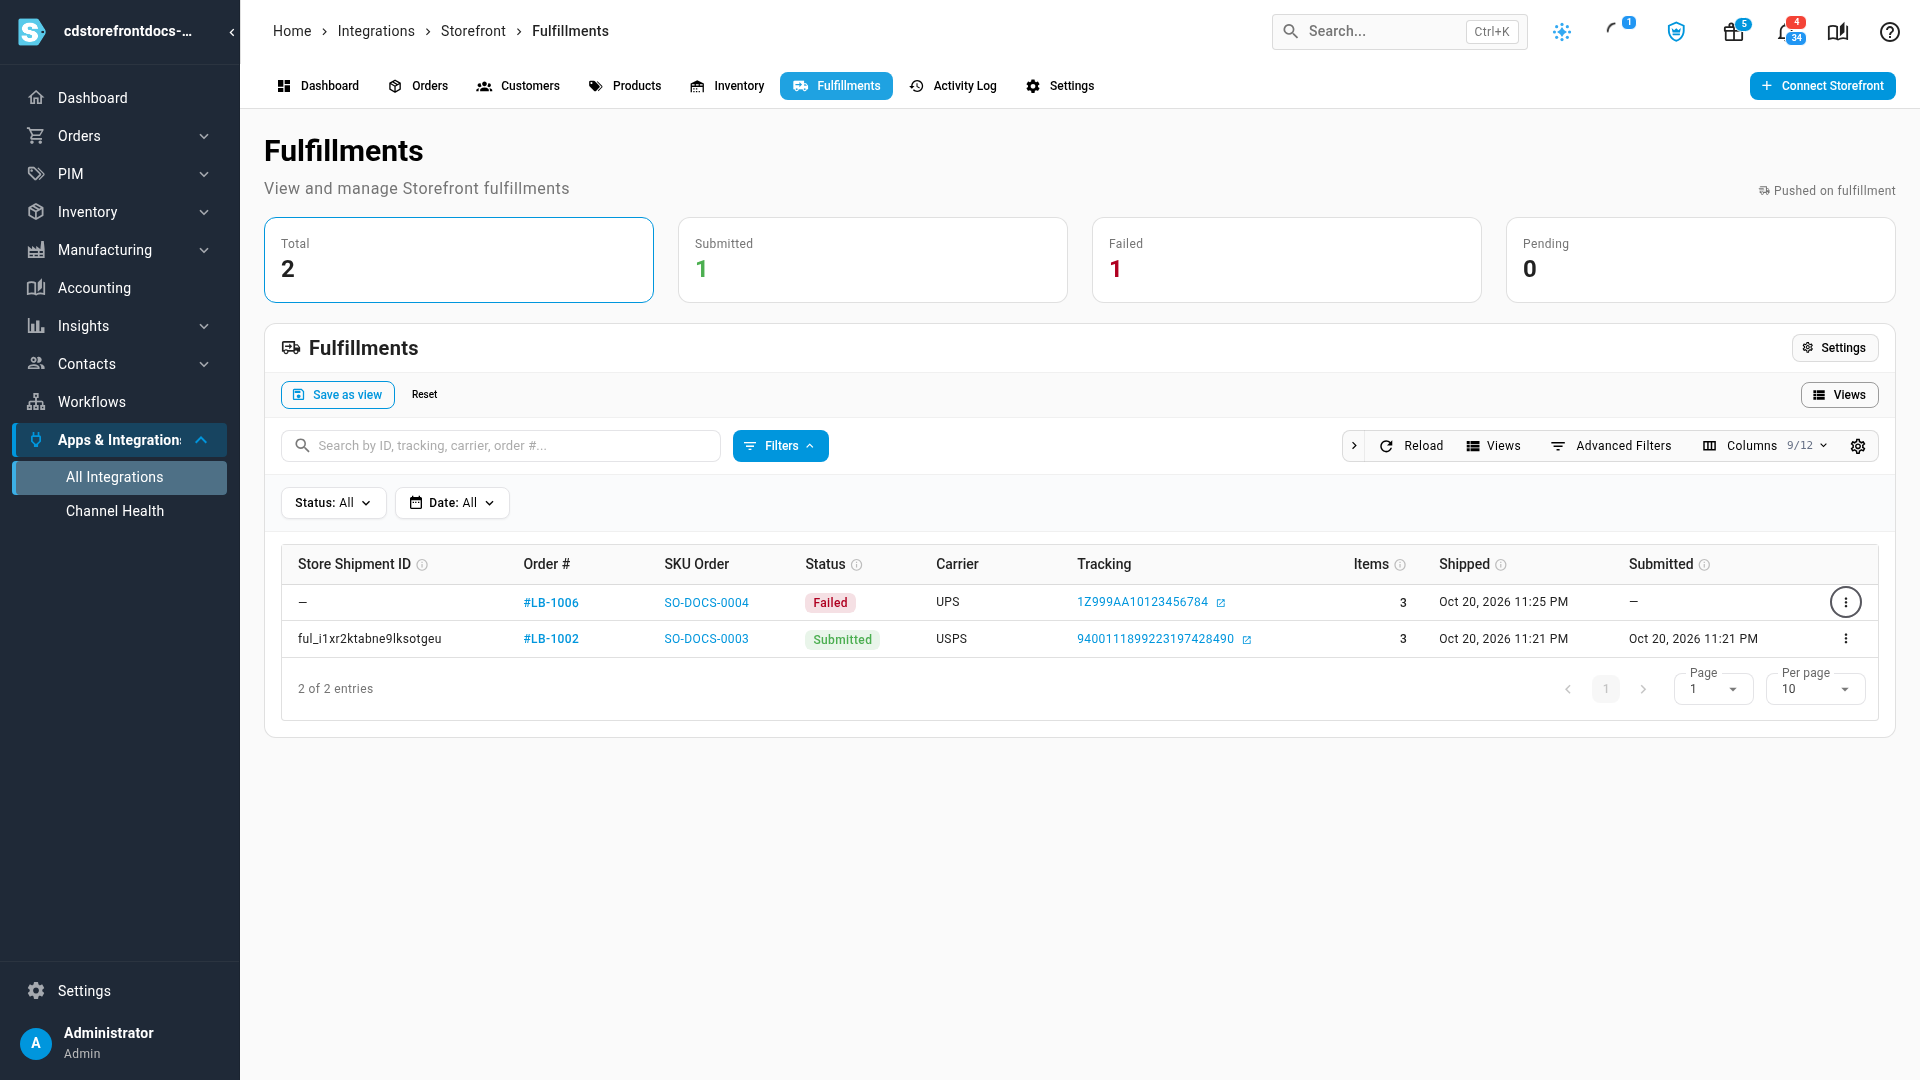Open the background tasks spinner icon
Image resolution: width=1920 pixels, height=1080 pixels.
pyautogui.click(x=1612, y=30)
